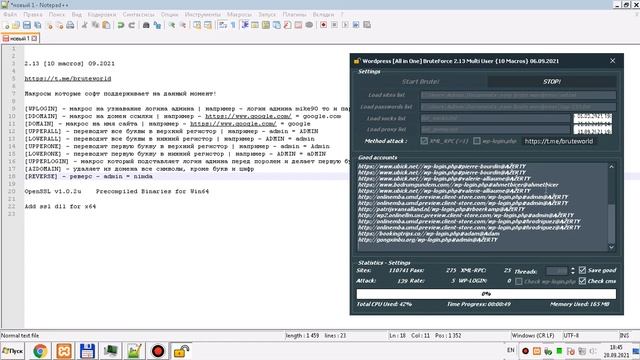Open Chrome from the taskbar
Screen dimensions: 640x360
click(x=40, y=351)
